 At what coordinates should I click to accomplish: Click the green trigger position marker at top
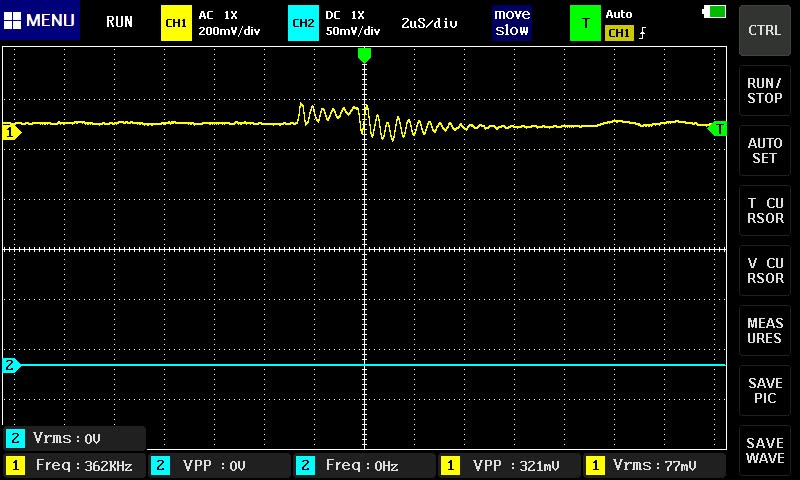364,54
